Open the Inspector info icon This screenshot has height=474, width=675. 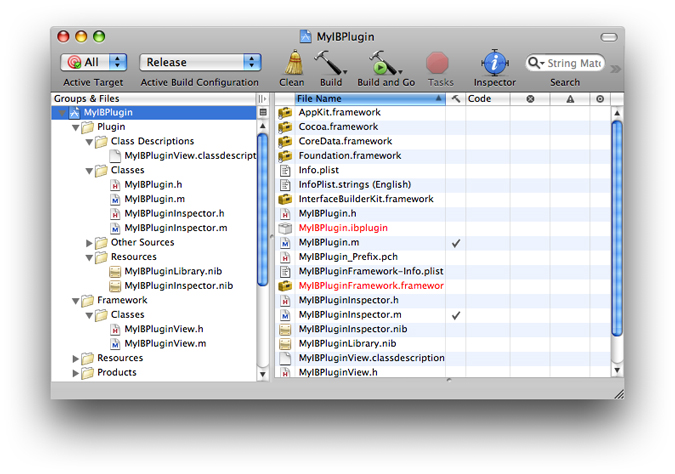point(494,63)
